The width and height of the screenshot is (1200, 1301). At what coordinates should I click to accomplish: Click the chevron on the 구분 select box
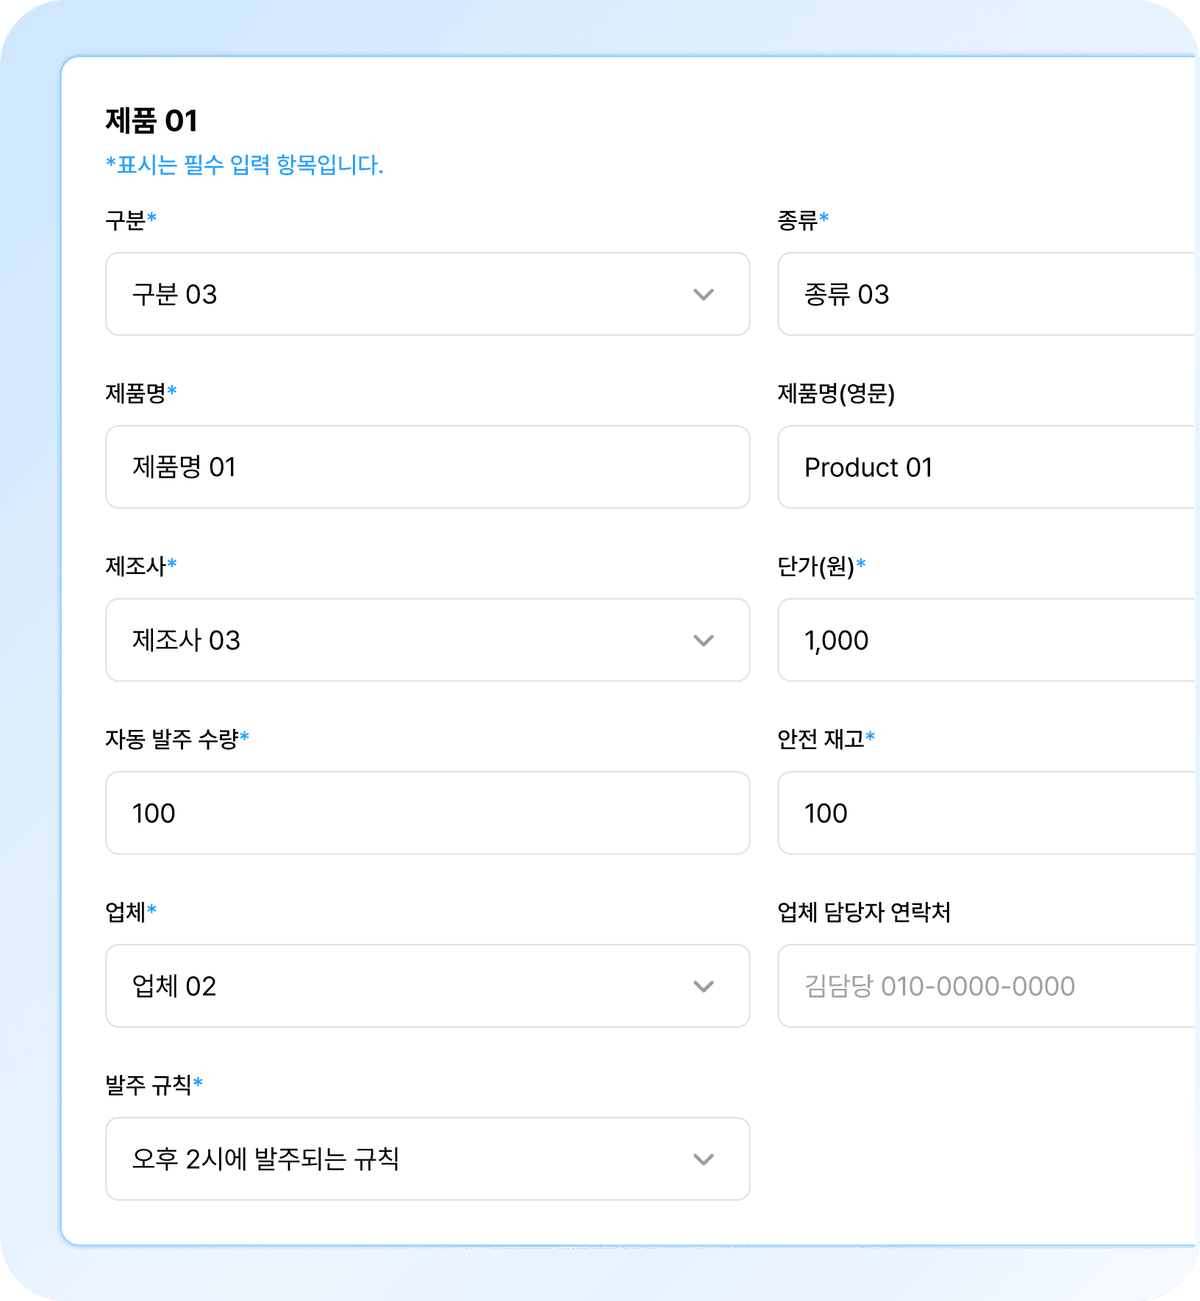pos(703,294)
